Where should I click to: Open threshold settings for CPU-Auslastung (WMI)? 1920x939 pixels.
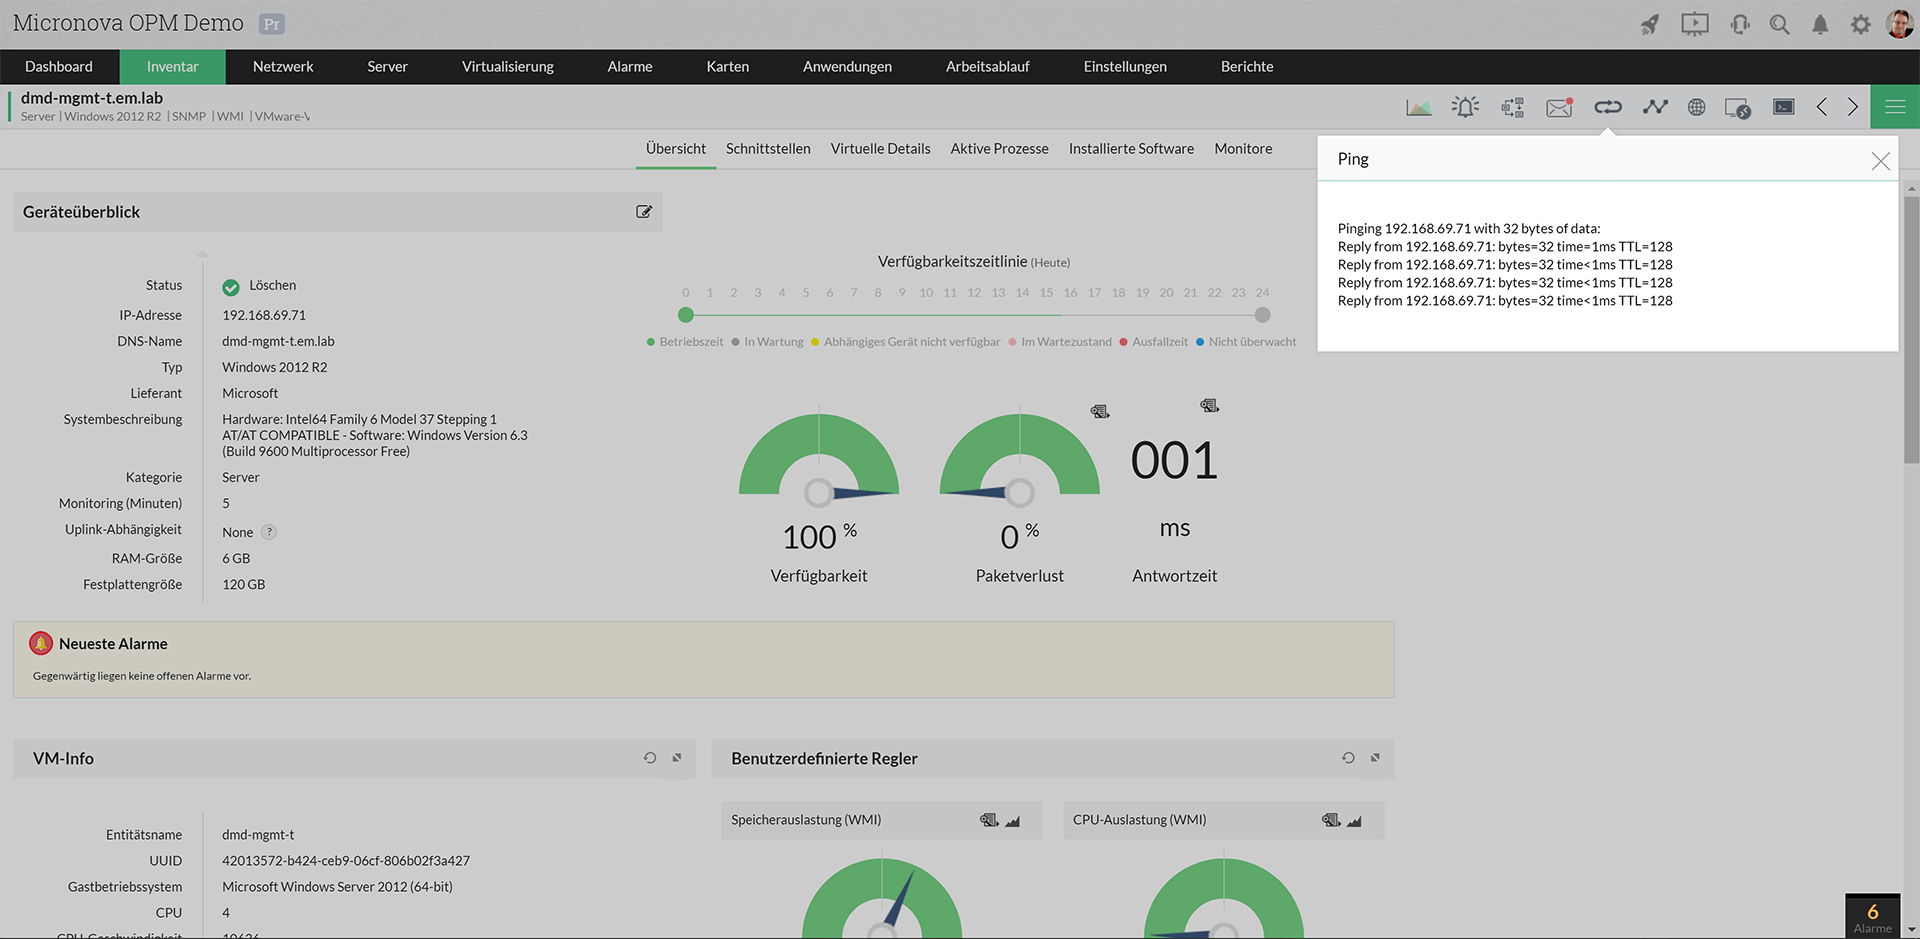[x=1331, y=820]
